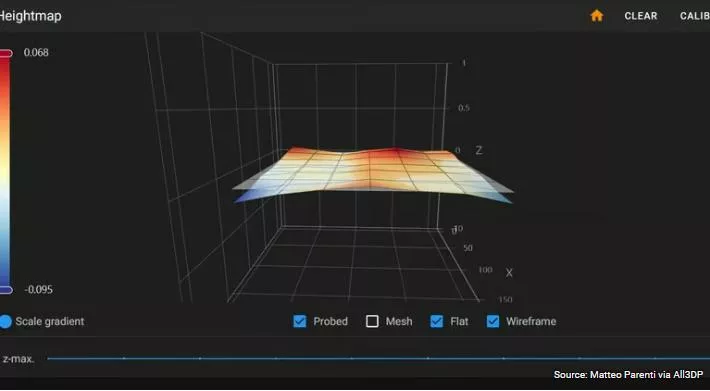Click the Probed label text
Viewport: 710px width, 391px height.
coord(331,321)
